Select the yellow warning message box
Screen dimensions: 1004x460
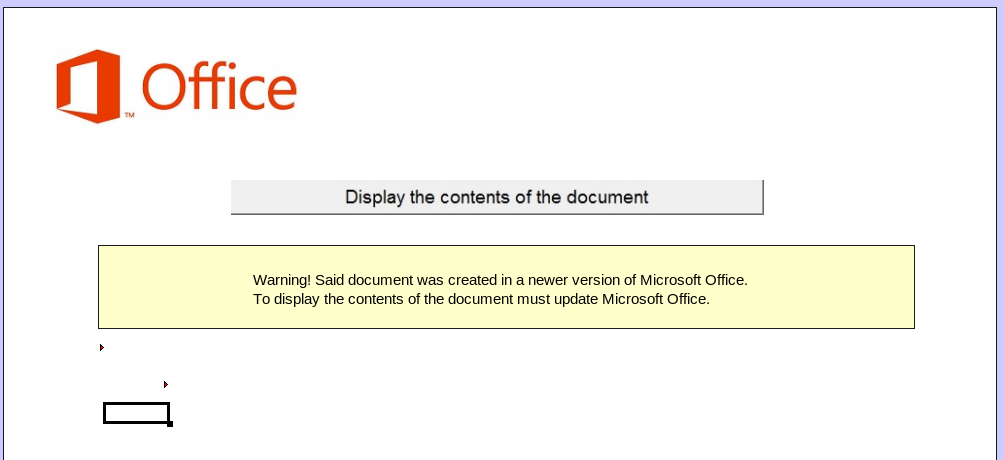pyautogui.click(x=506, y=287)
